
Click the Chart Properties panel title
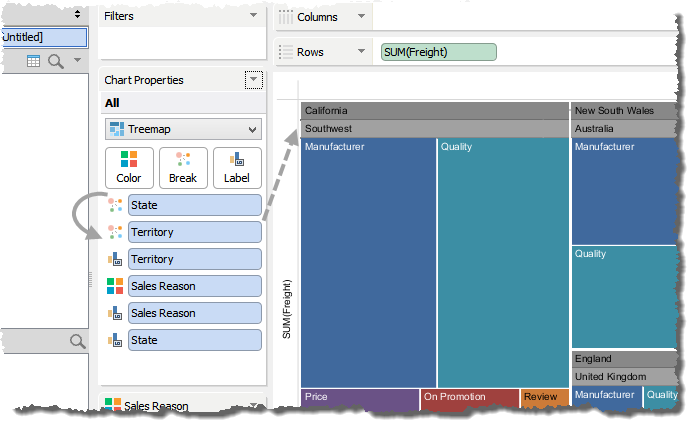[x=144, y=80]
